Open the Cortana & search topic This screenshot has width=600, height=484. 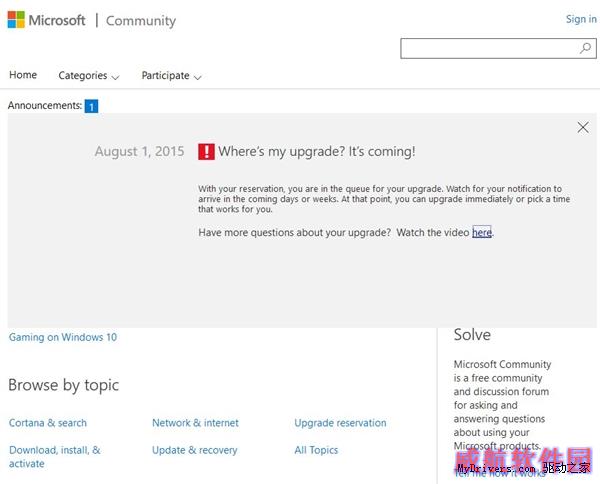[48, 423]
